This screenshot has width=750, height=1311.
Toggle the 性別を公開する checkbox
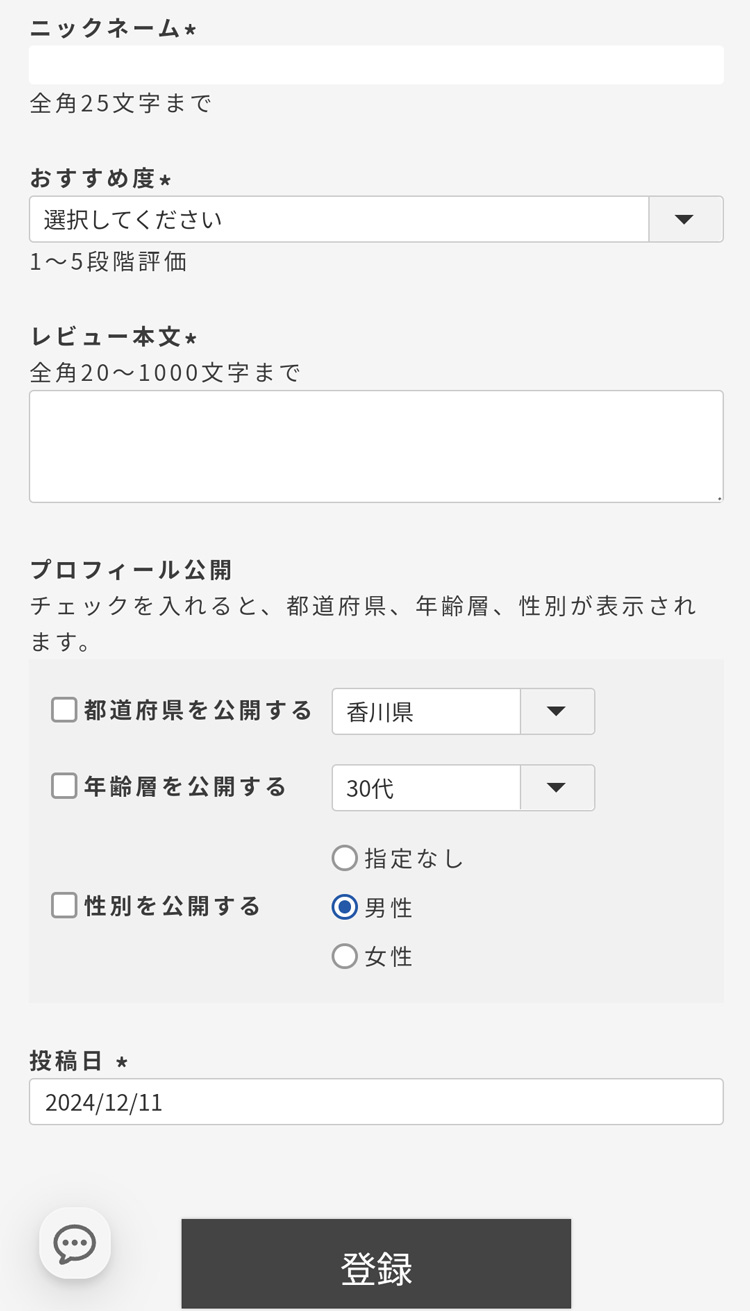(x=64, y=906)
